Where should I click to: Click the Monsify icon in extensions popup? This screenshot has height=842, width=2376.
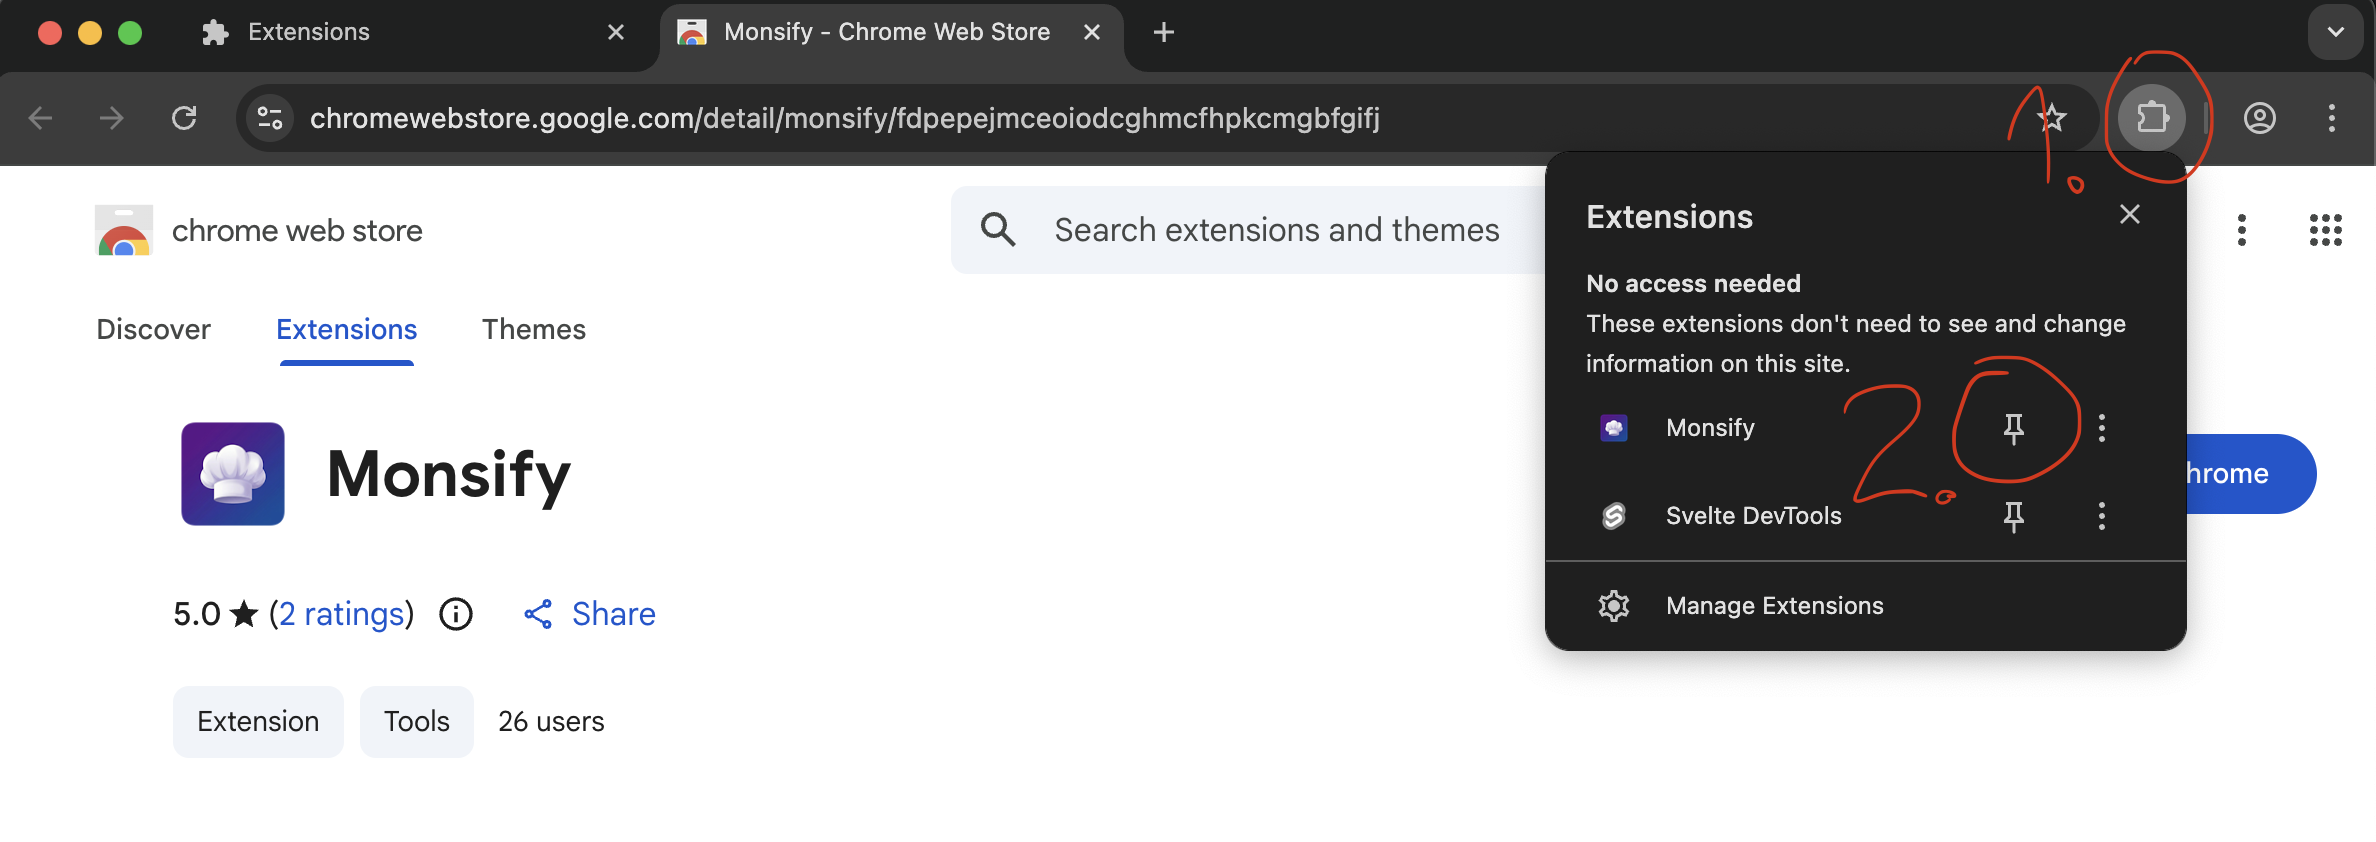(x=1614, y=428)
